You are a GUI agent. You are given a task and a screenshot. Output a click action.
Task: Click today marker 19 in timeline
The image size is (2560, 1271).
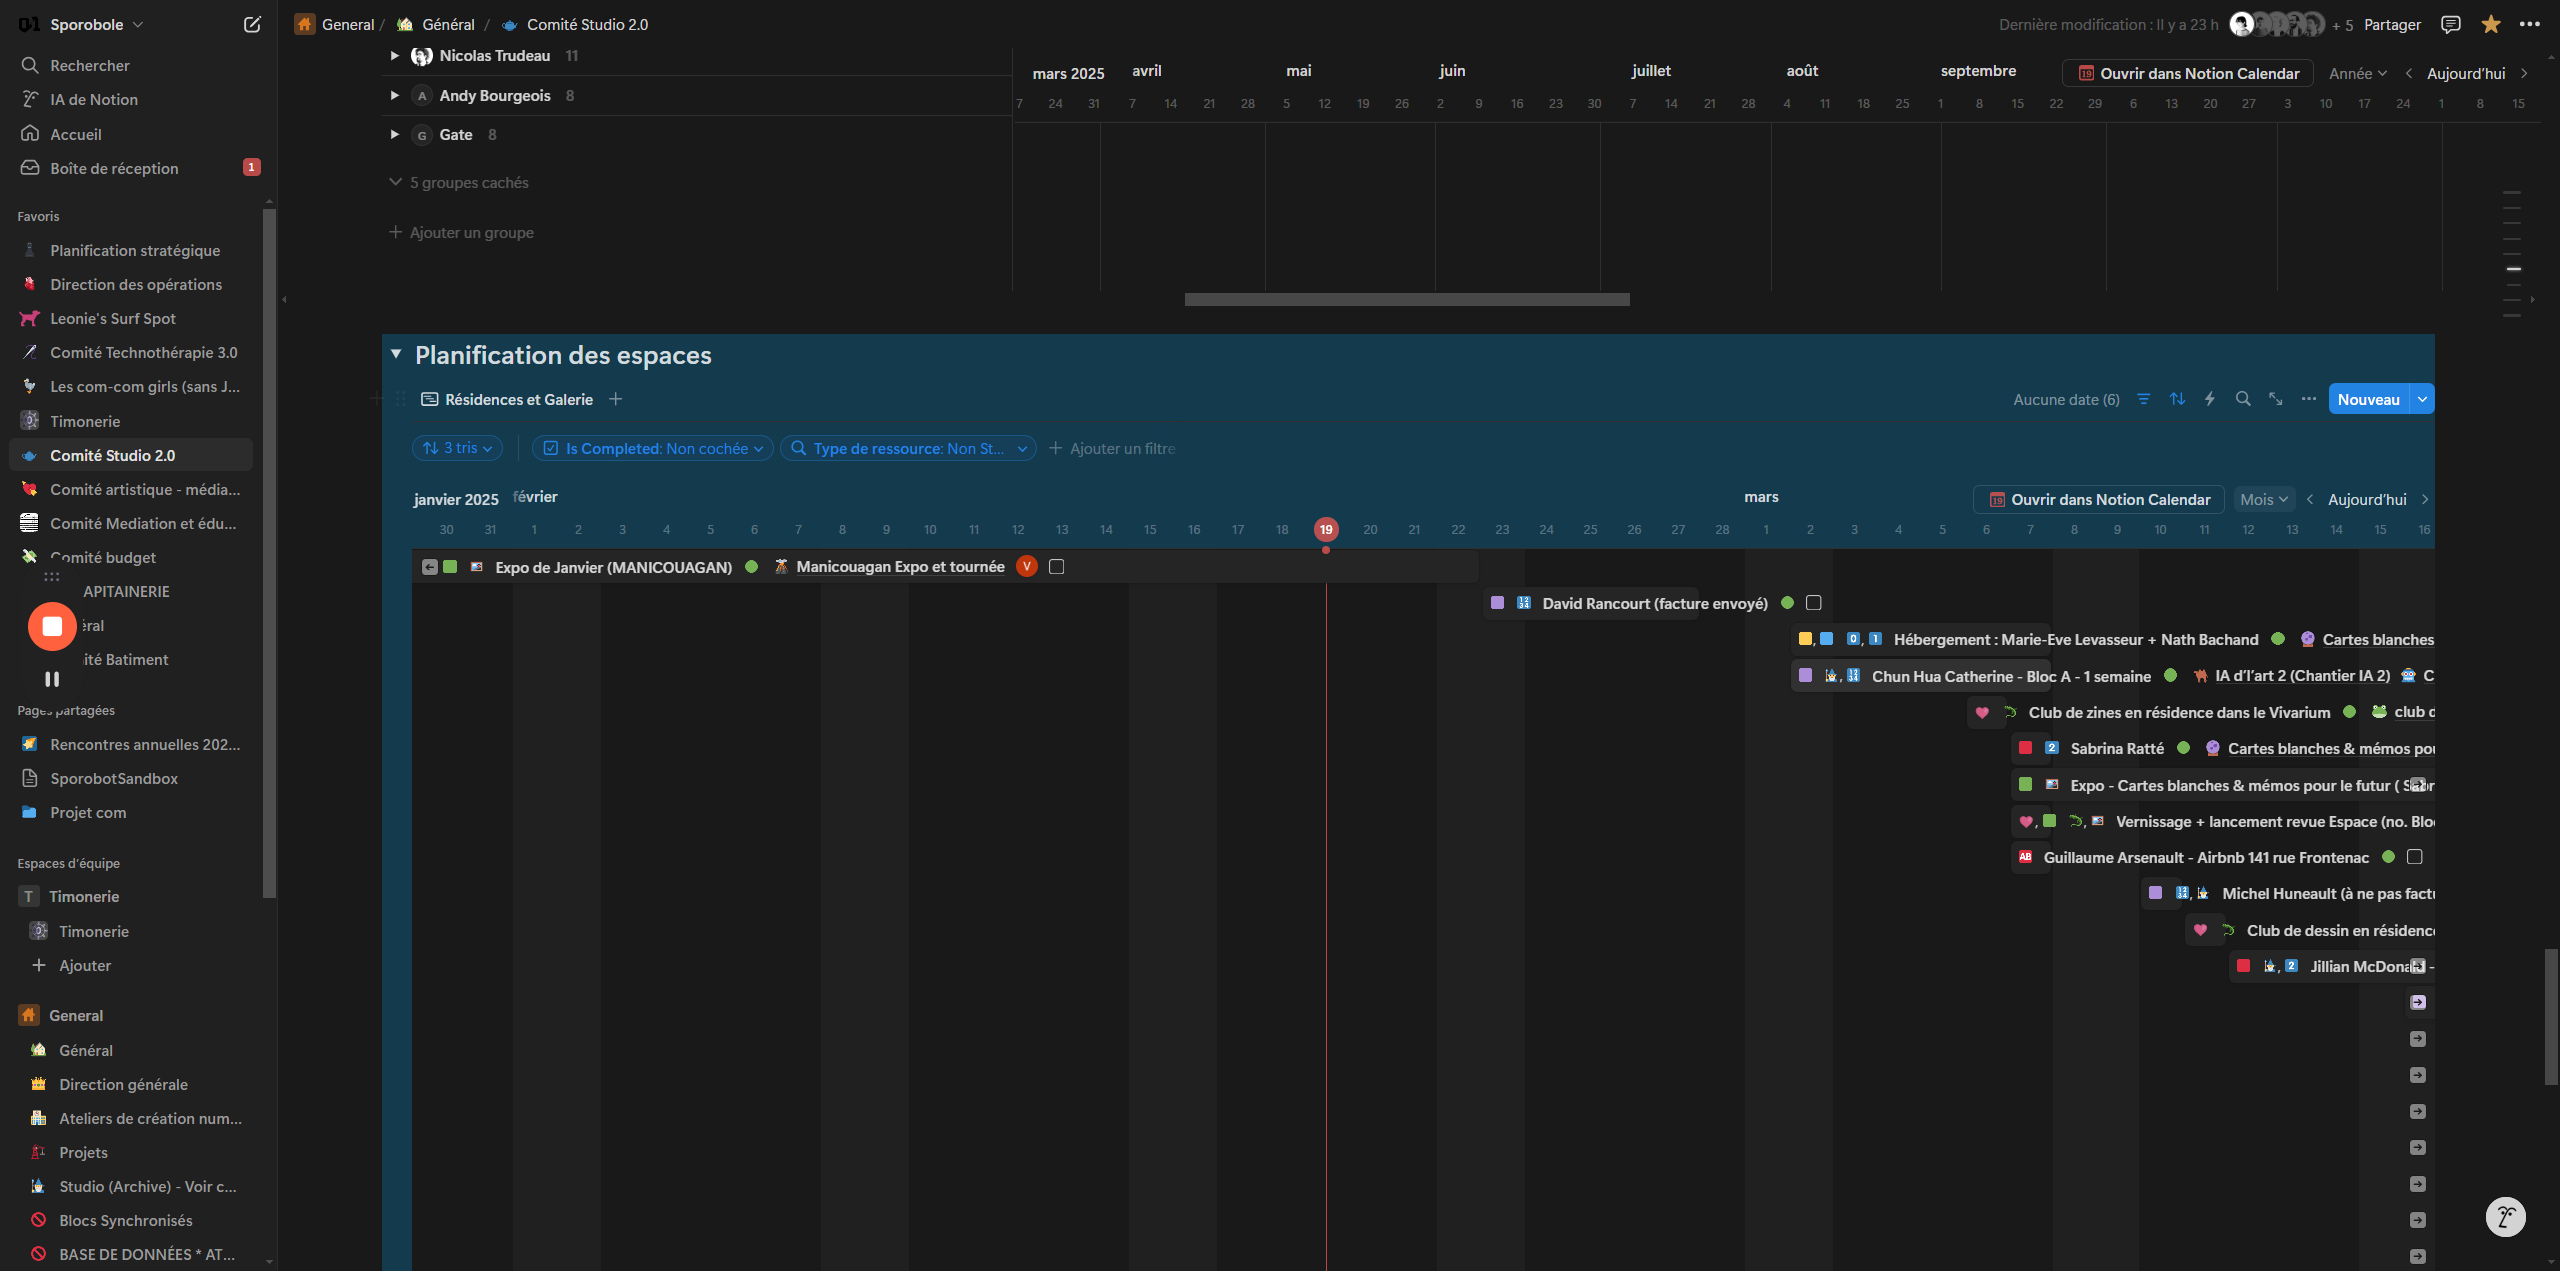tap(1326, 529)
